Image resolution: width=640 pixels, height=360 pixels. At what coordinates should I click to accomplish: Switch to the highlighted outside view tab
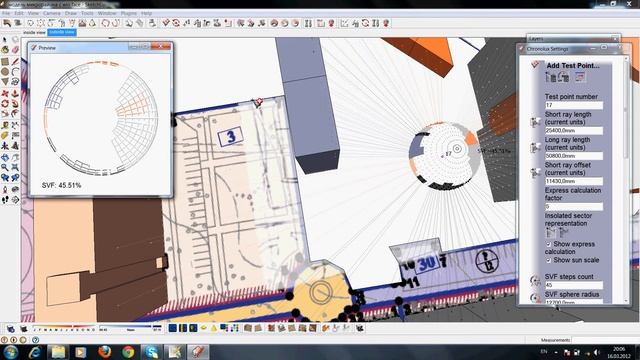pyautogui.click(x=62, y=32)
